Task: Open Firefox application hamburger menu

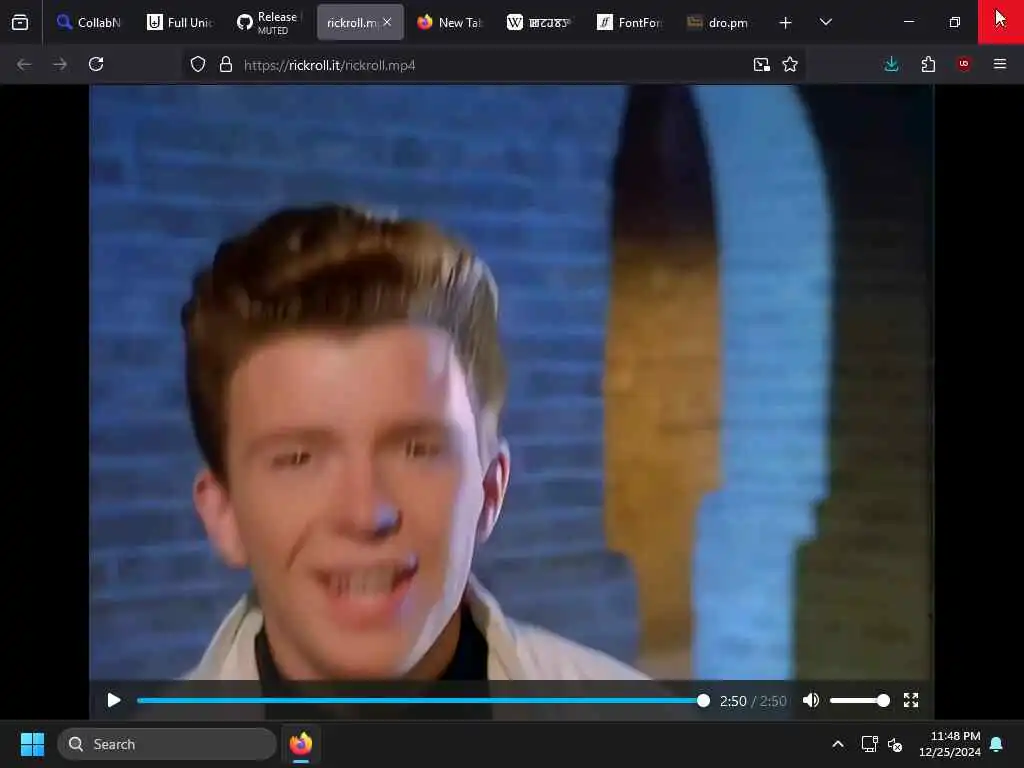Action: [x=1000, y=64]
